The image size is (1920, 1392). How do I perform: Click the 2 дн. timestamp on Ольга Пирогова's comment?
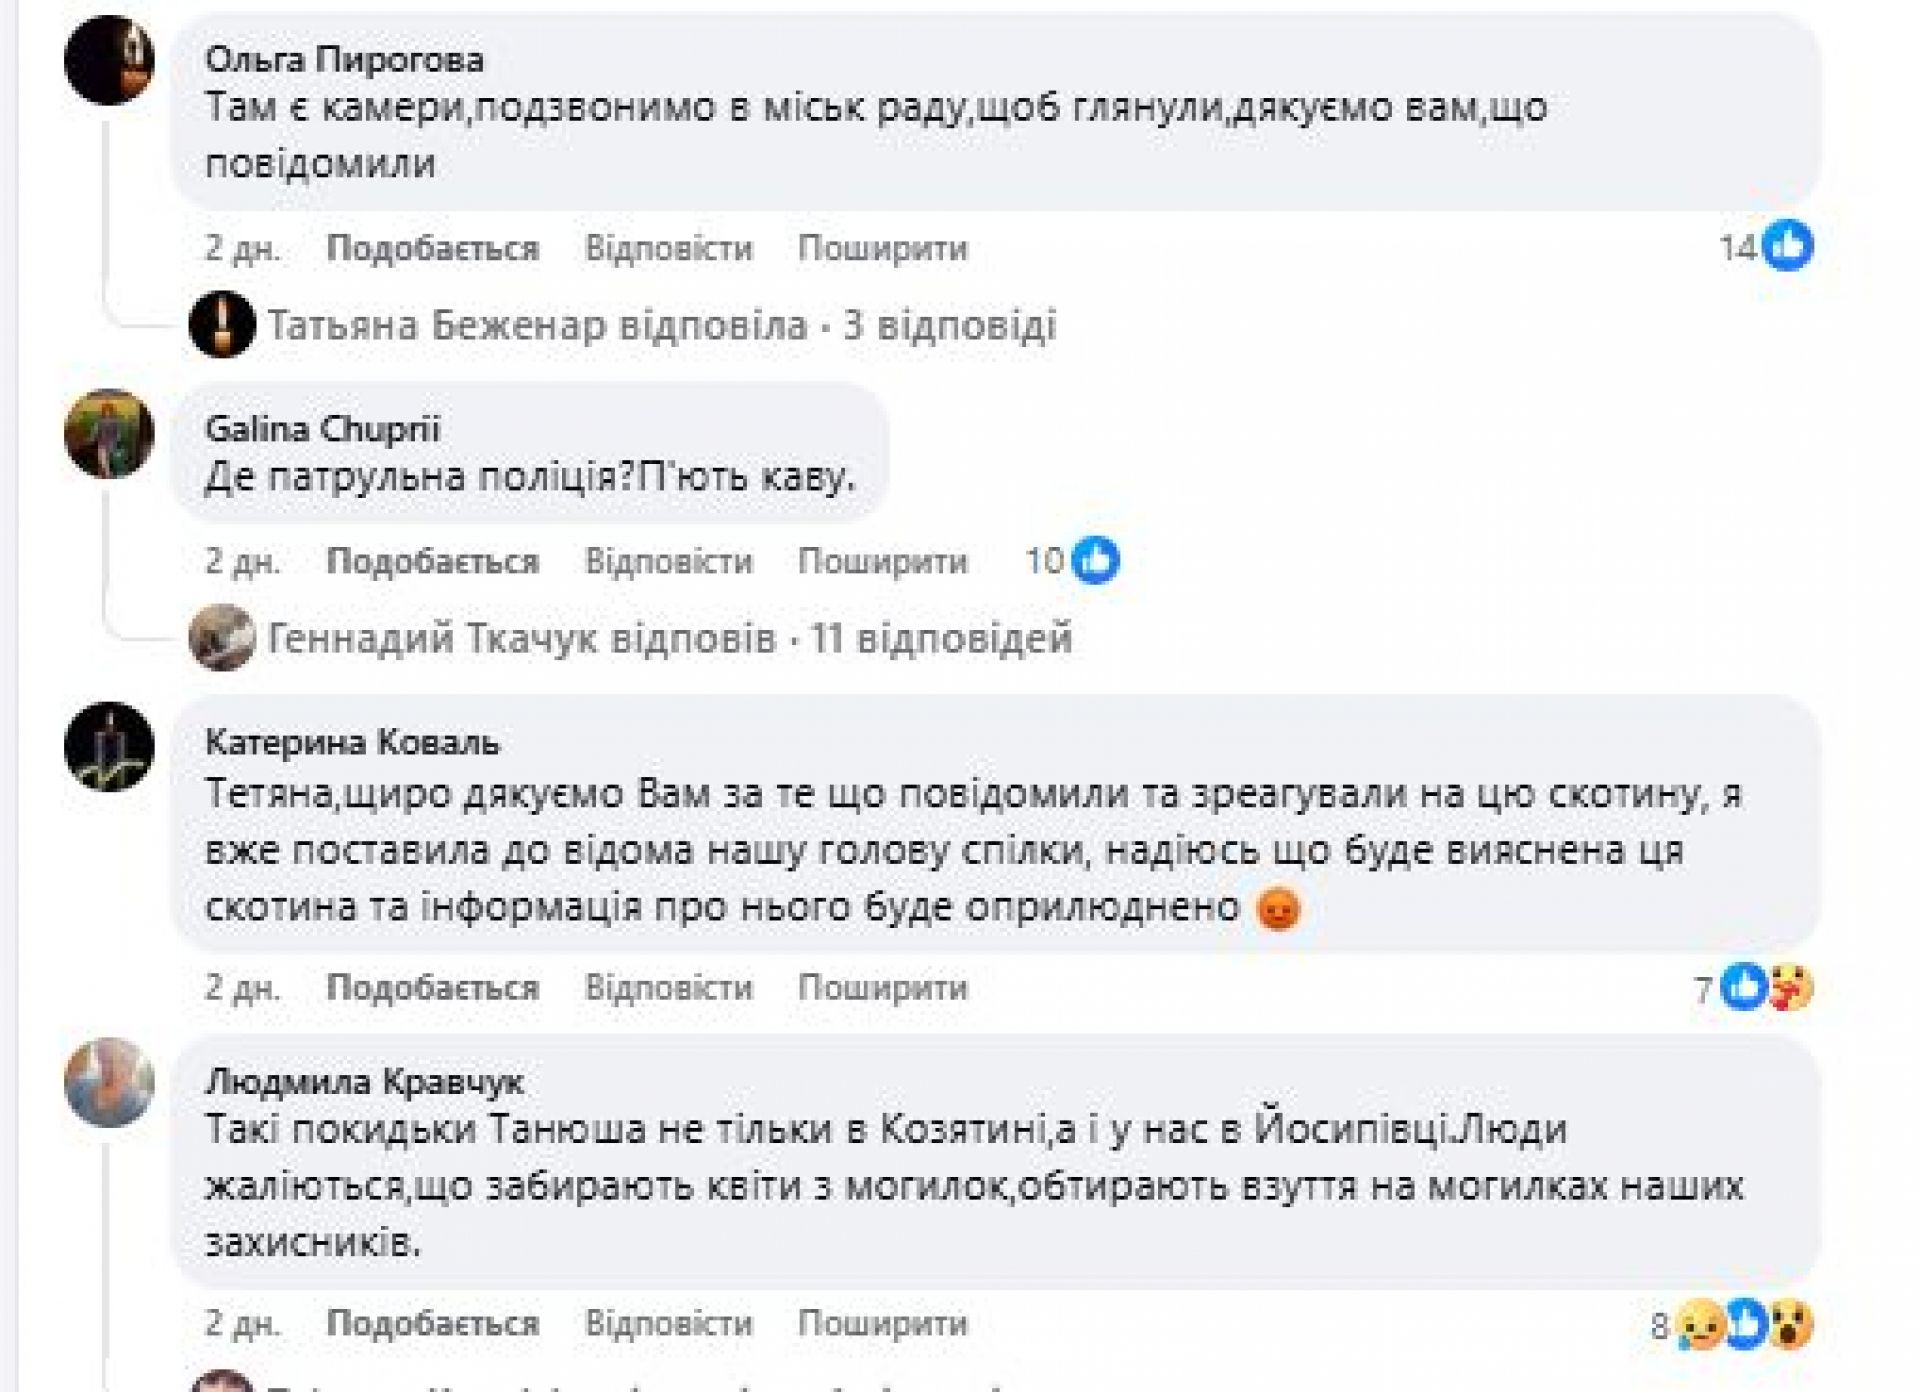point(242,248)
